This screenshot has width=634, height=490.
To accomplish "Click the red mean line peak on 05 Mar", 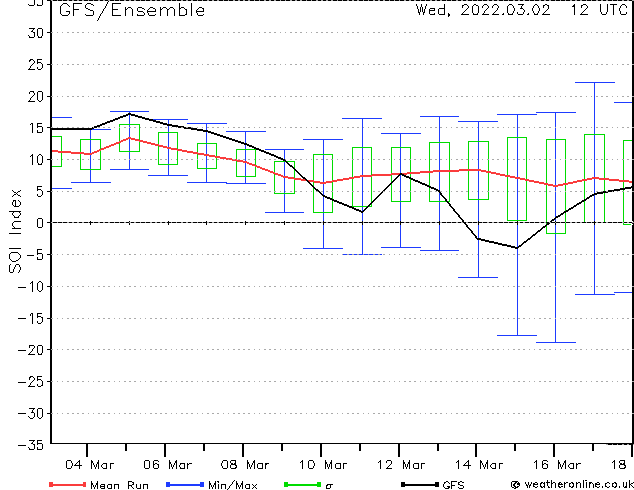I will pos(129,138).
